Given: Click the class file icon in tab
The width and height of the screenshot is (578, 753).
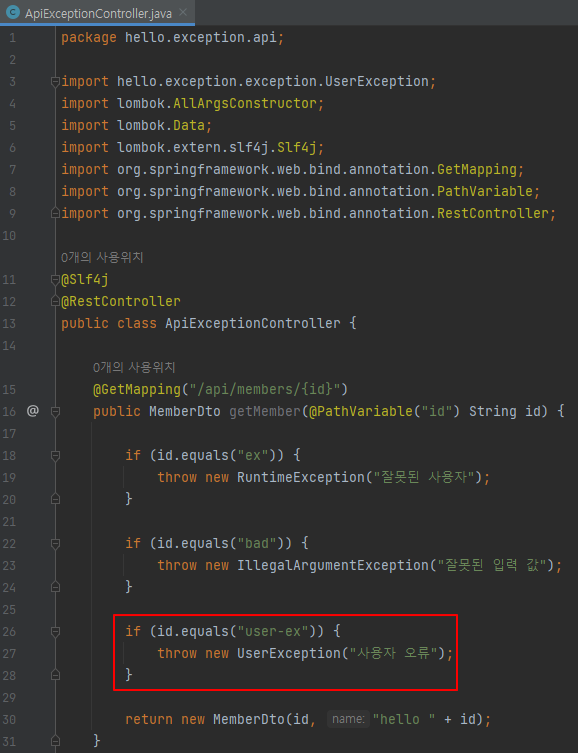Looking at the screenshot, I should 15,13.
